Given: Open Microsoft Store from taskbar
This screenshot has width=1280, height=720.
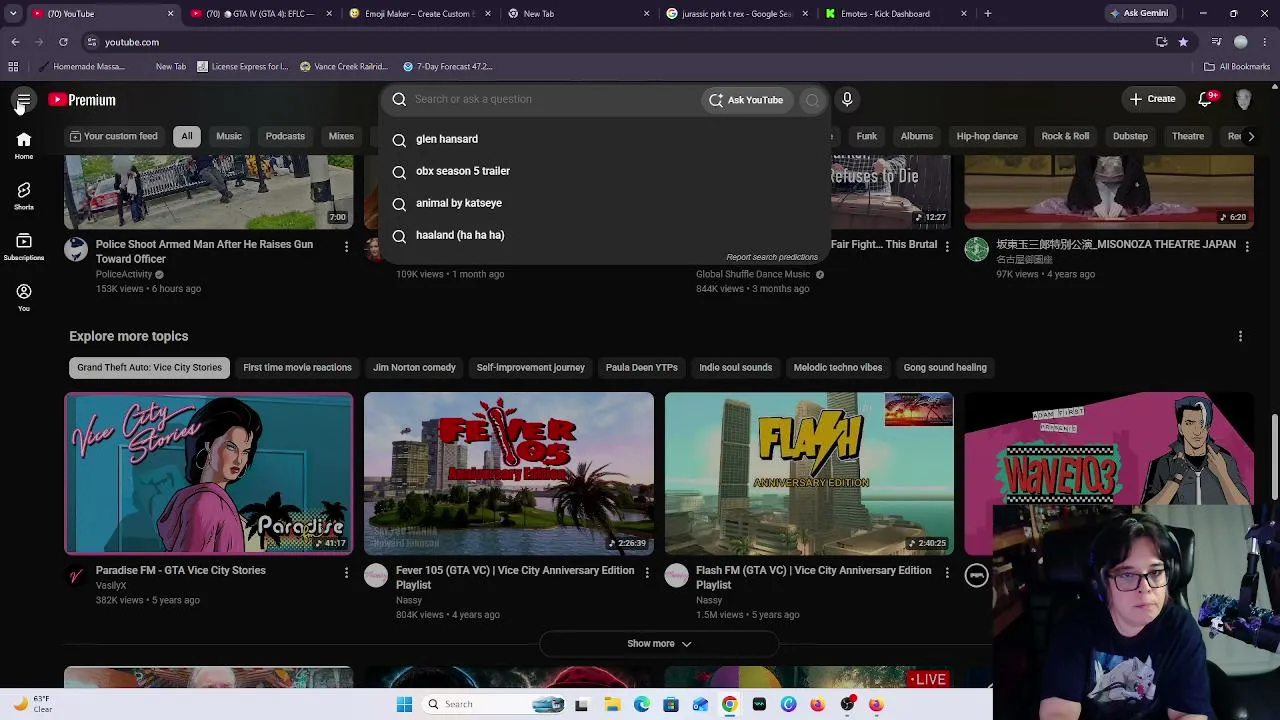Looking at the screenshot, I should point(671,704).
